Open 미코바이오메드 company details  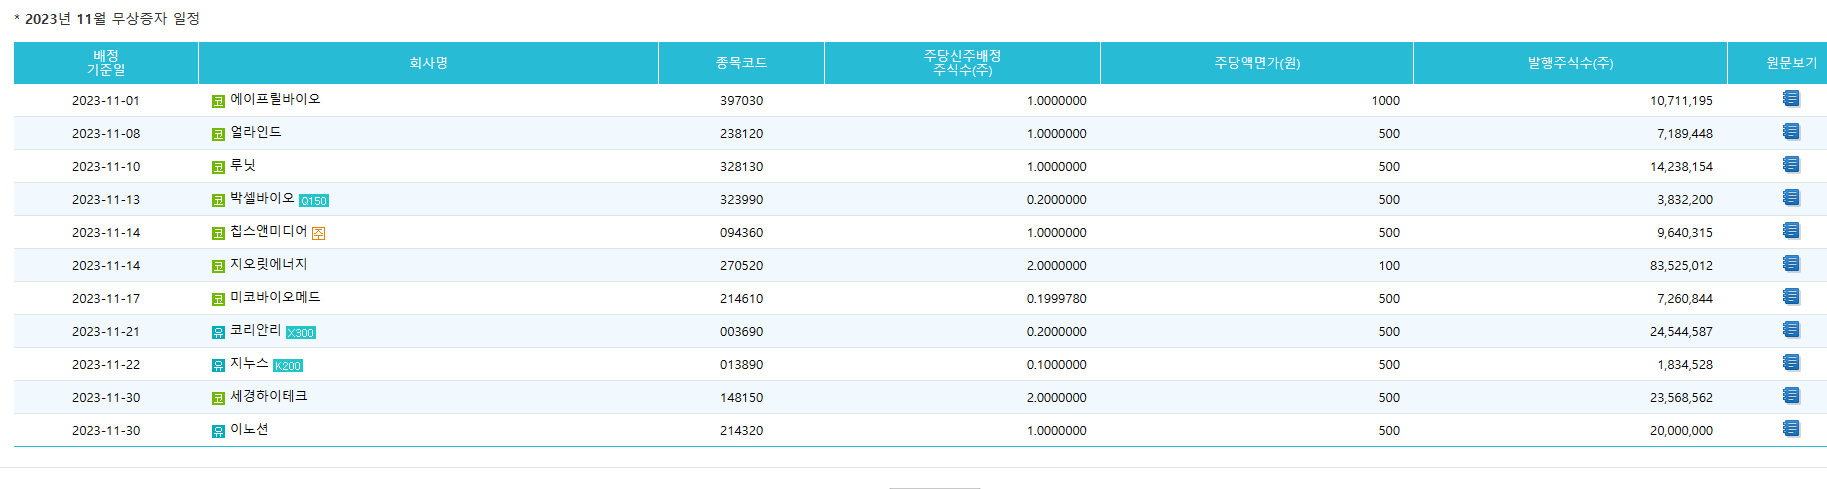(275, 297)
